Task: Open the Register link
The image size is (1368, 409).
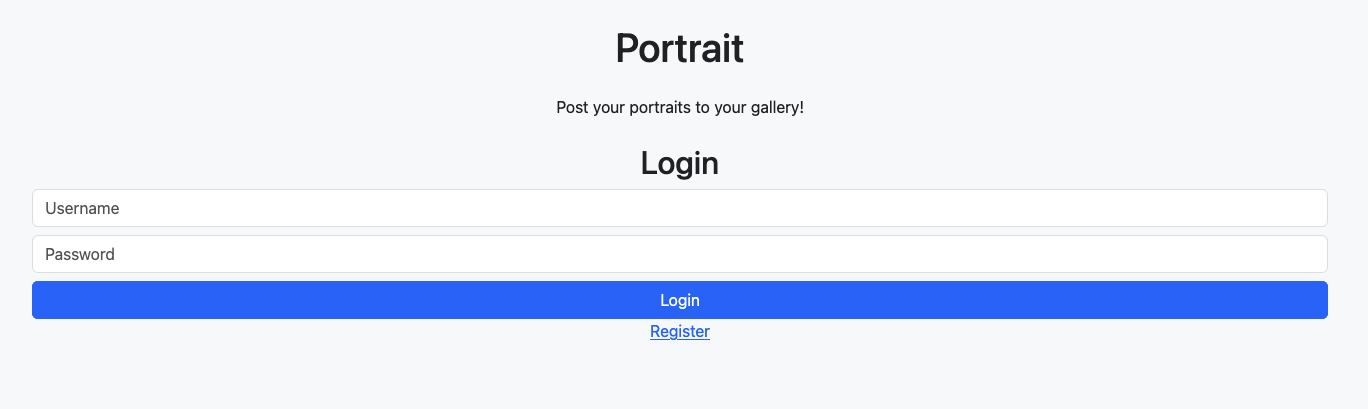Action: [x=680, y=331]
